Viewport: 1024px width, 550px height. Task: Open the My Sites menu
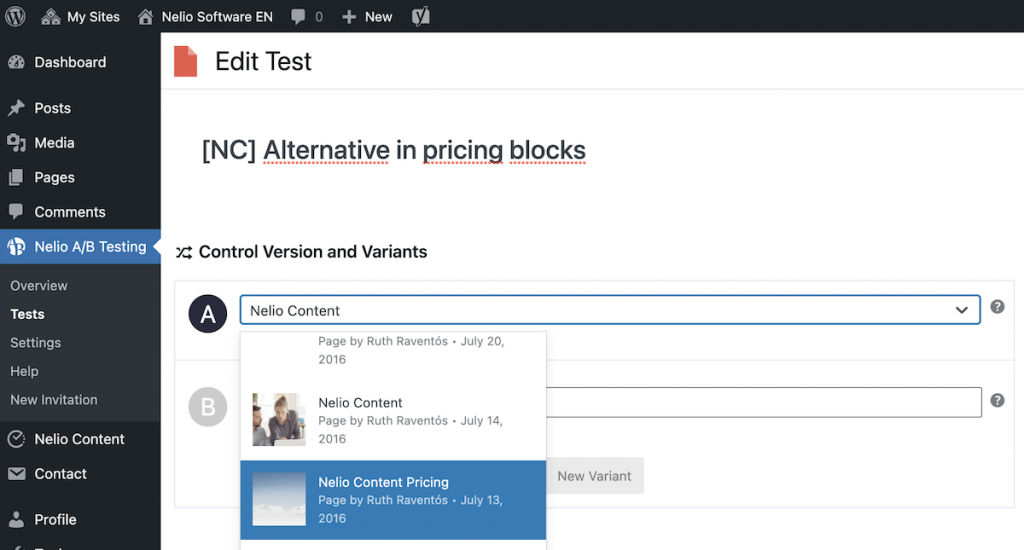tap(80, 16)
